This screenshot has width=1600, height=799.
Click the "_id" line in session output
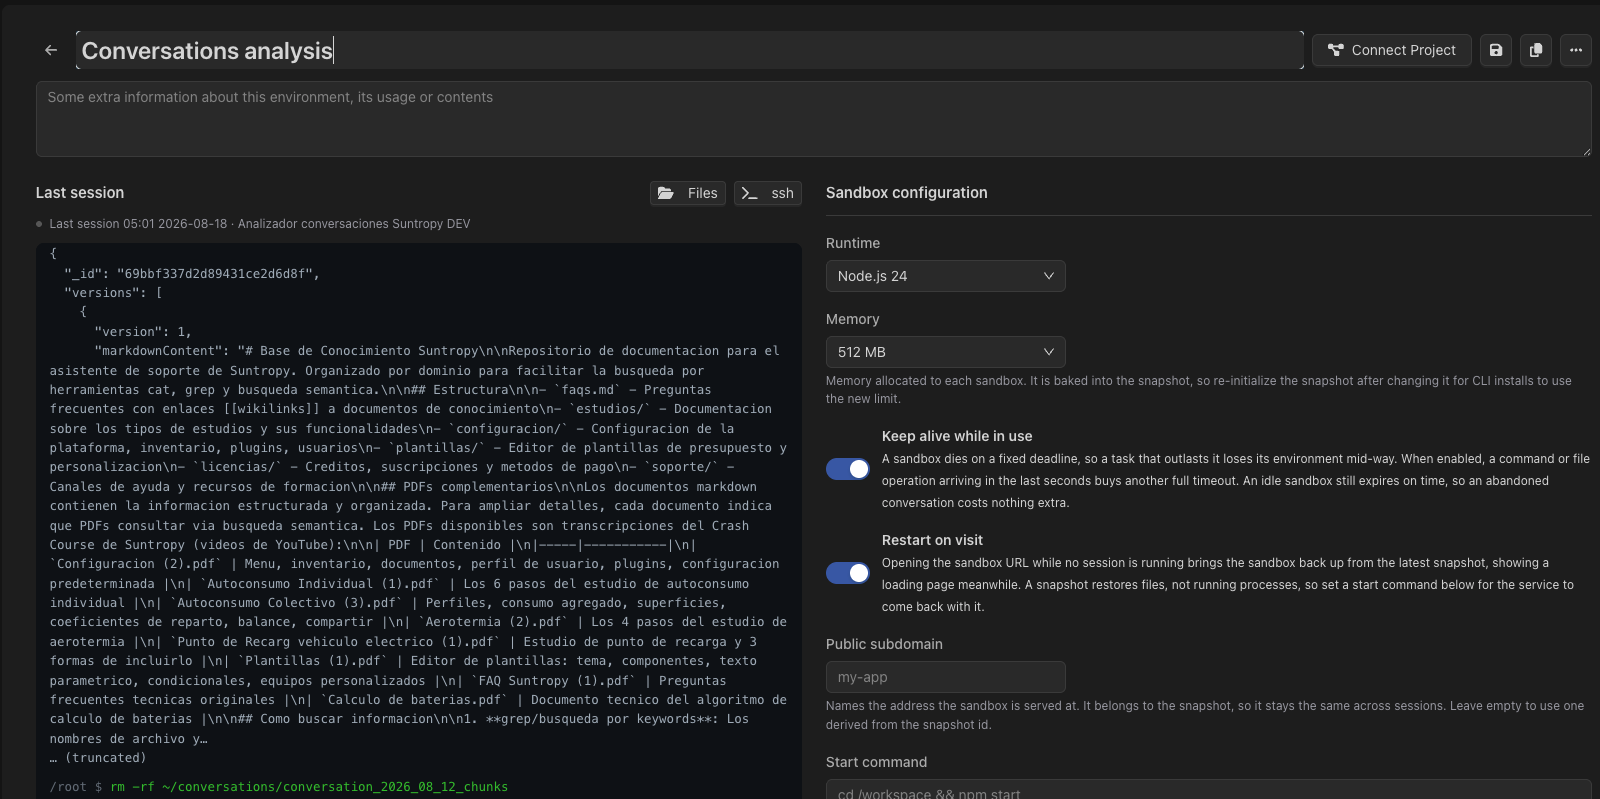tap(192, 273)
